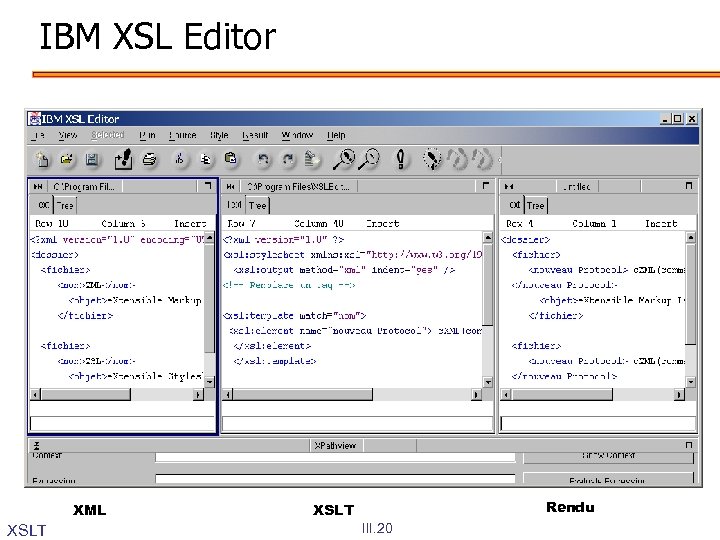
Task: Collapse the XPathview panel with its left icon
Action: point(37,445)
